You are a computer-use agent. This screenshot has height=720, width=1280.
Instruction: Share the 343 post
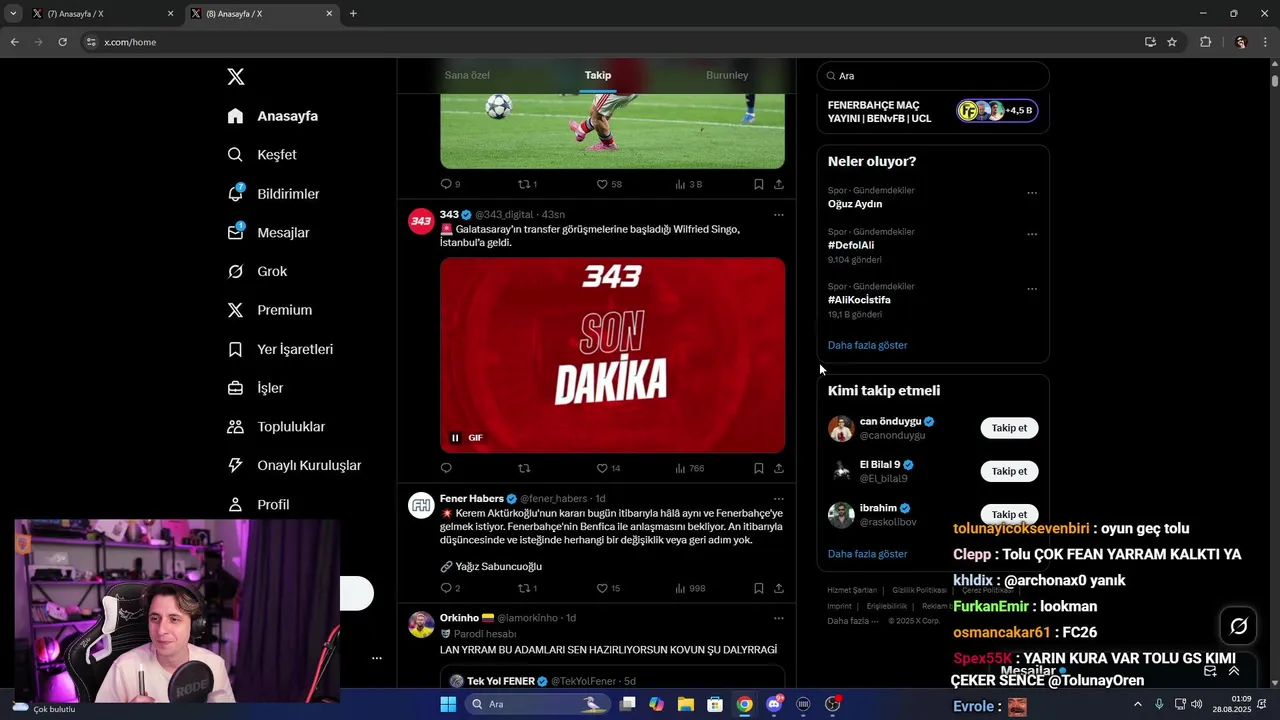779,468
